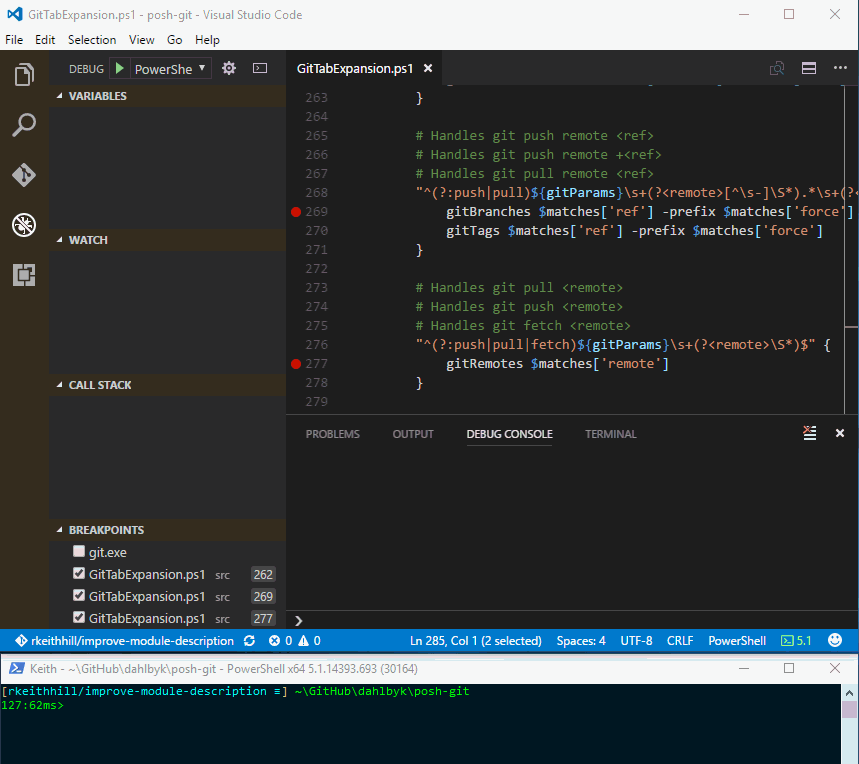
Task: Clear the Debug Console output
Action: click(x=809, y=433)
